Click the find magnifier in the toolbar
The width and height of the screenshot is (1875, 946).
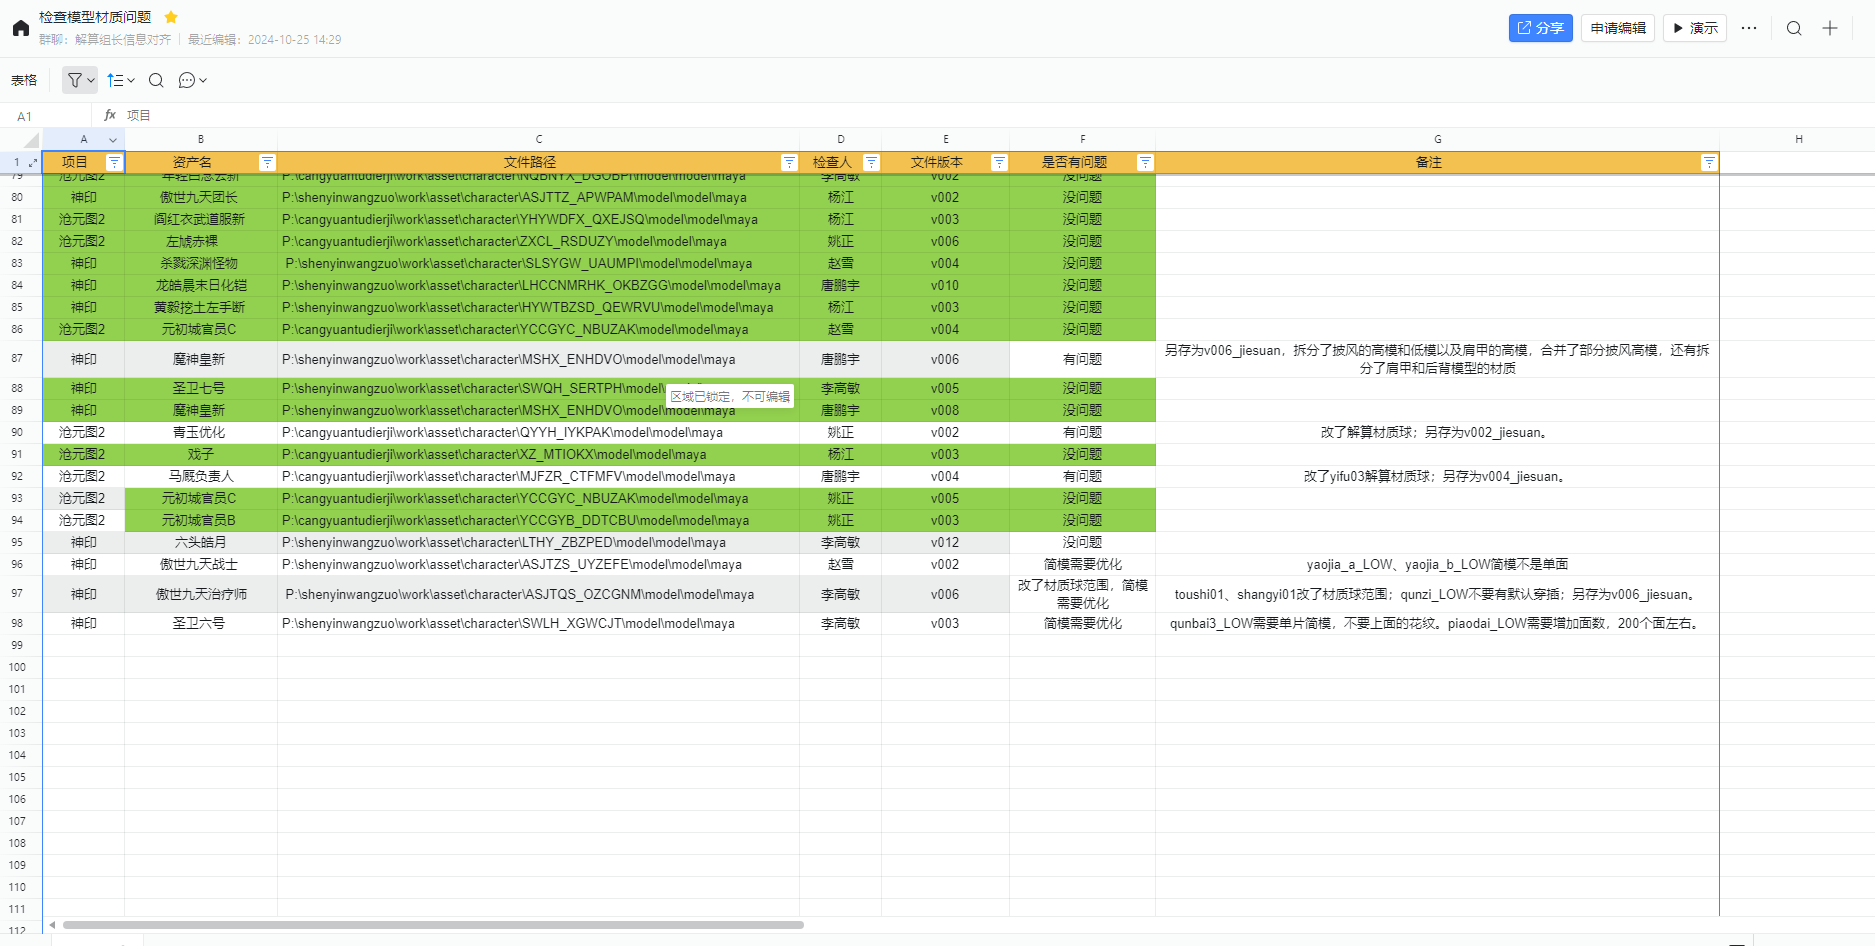[156, 80]
